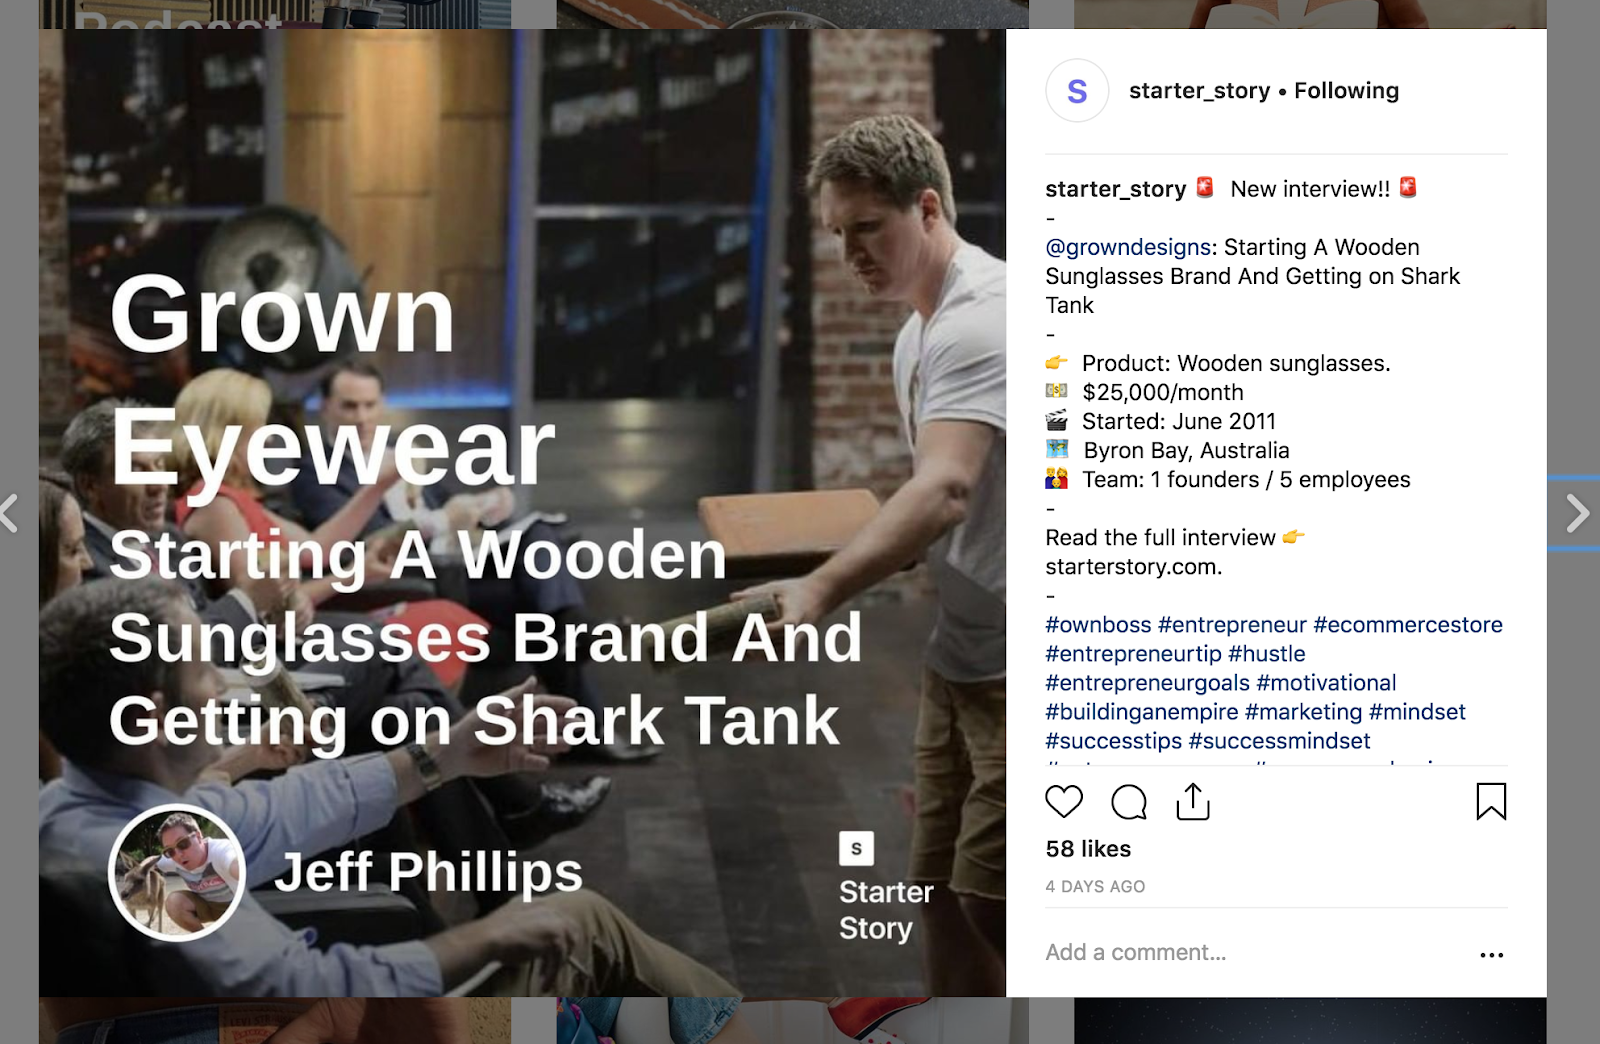Screen dimensions: 1600x1044
Task: Go to next post with right arrow
Action: pos(1577,514)
